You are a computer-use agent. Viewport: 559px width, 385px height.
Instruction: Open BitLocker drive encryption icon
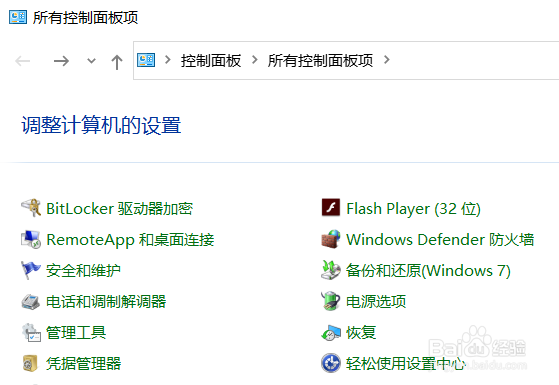pos(31,208)
